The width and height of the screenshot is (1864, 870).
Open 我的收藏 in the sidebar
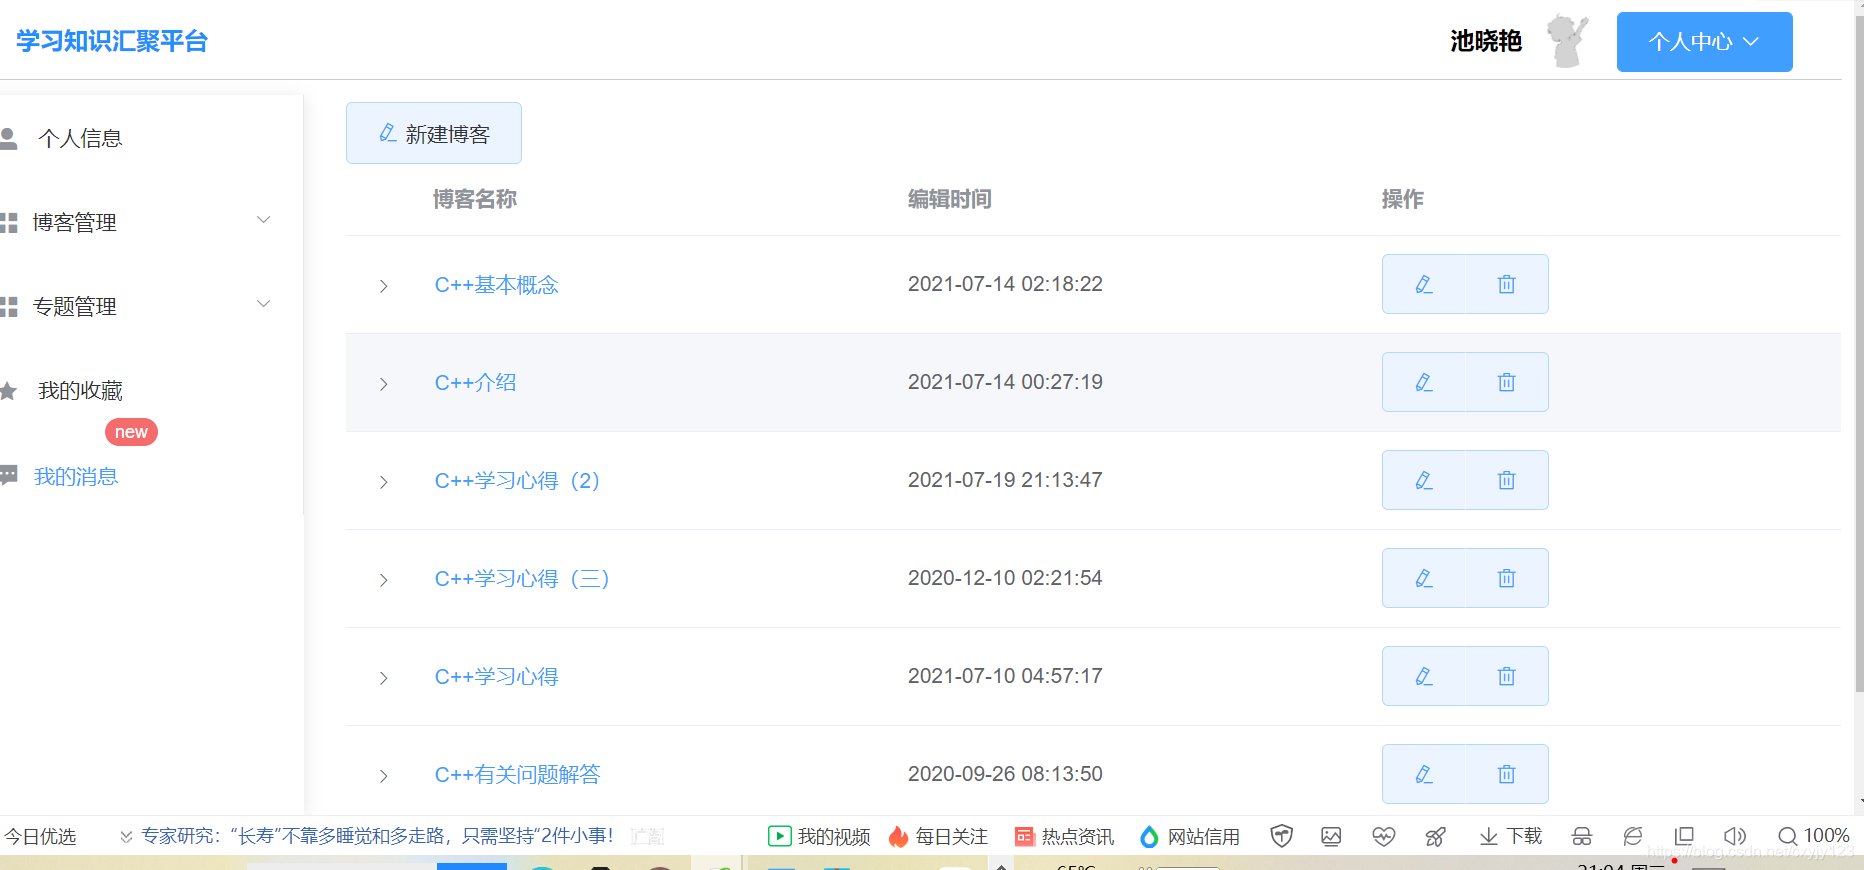click(x=80, y=390)
